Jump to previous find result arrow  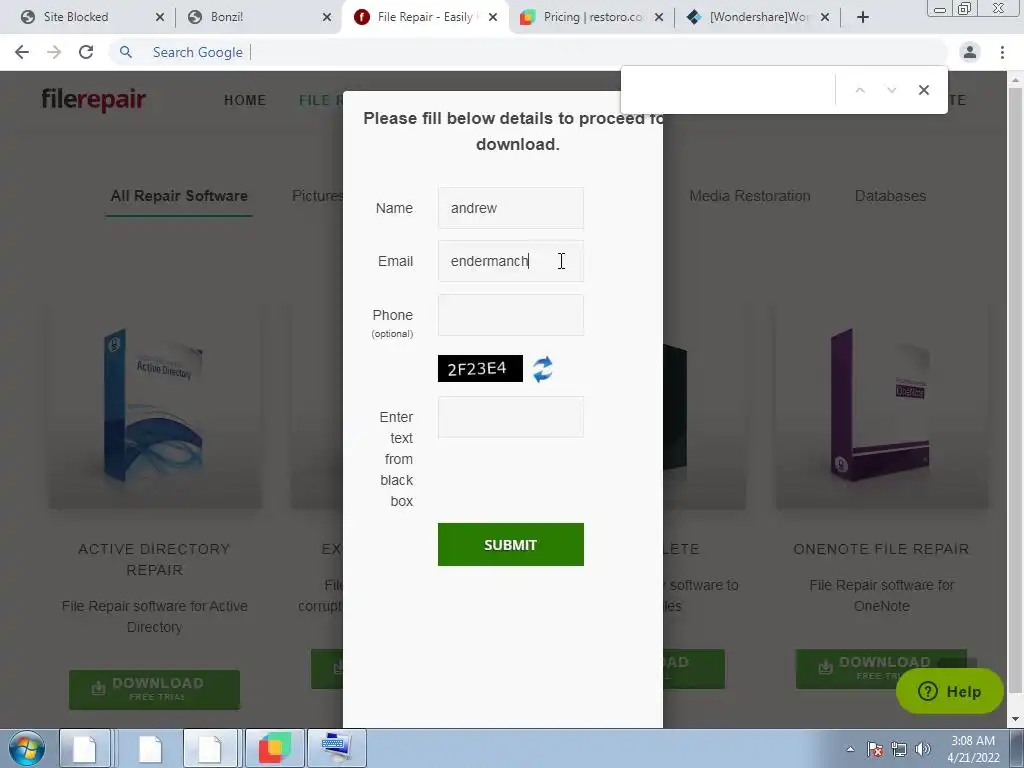coord(860,90)
